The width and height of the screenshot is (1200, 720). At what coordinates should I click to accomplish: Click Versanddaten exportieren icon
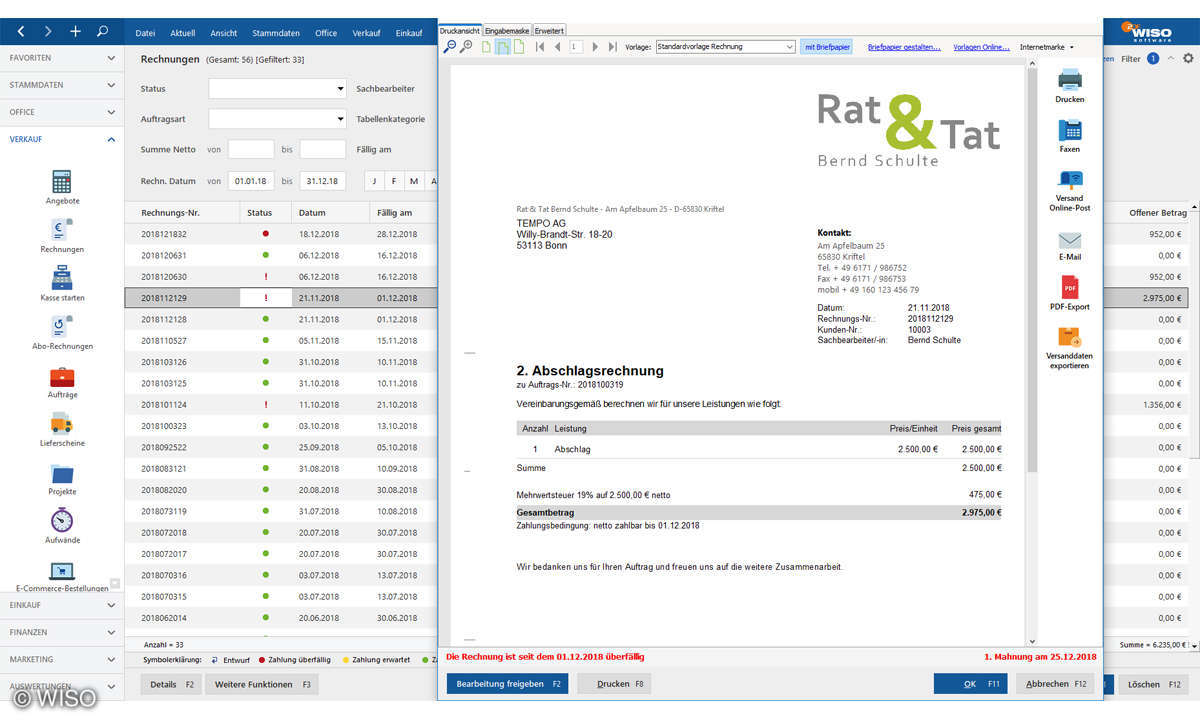coord(1070,338)
